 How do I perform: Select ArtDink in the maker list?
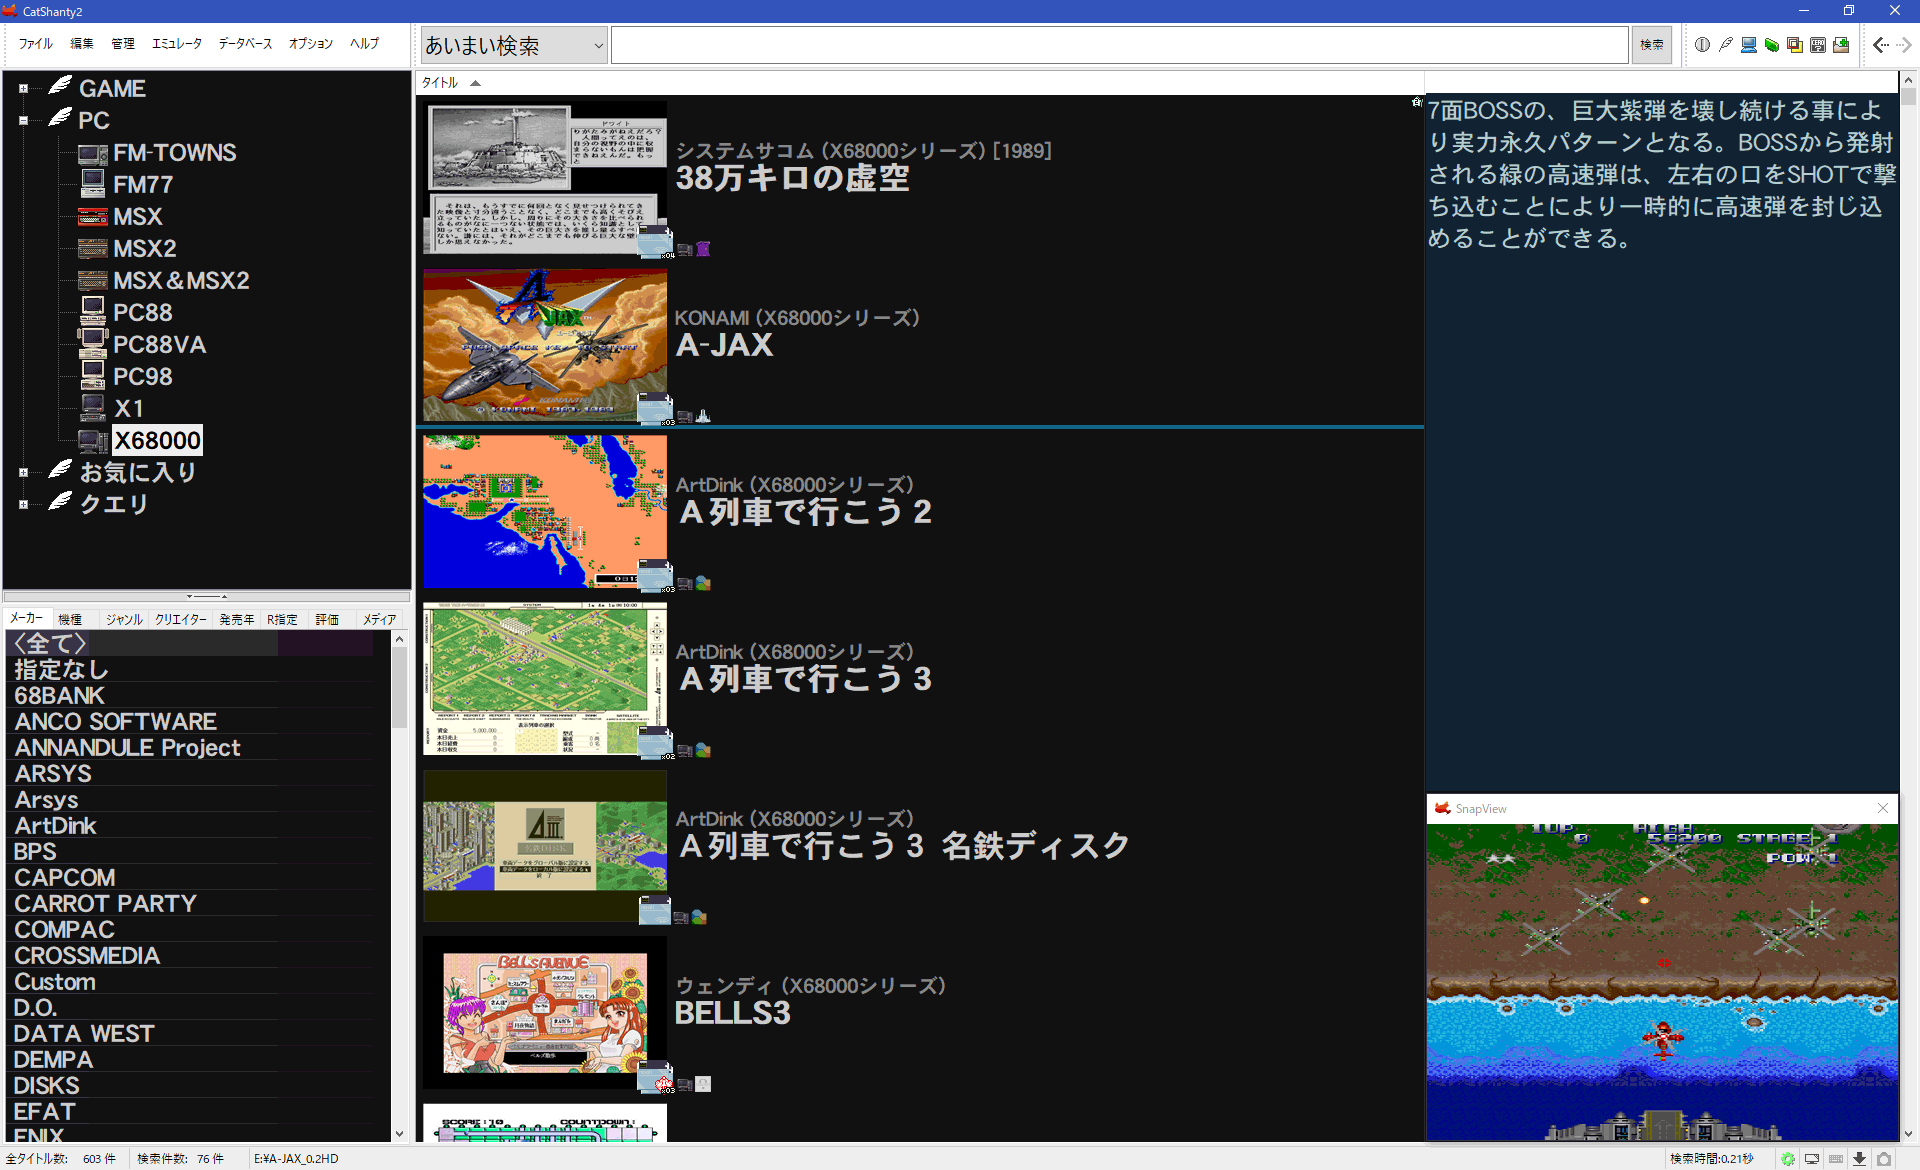(x=55, y=826)
